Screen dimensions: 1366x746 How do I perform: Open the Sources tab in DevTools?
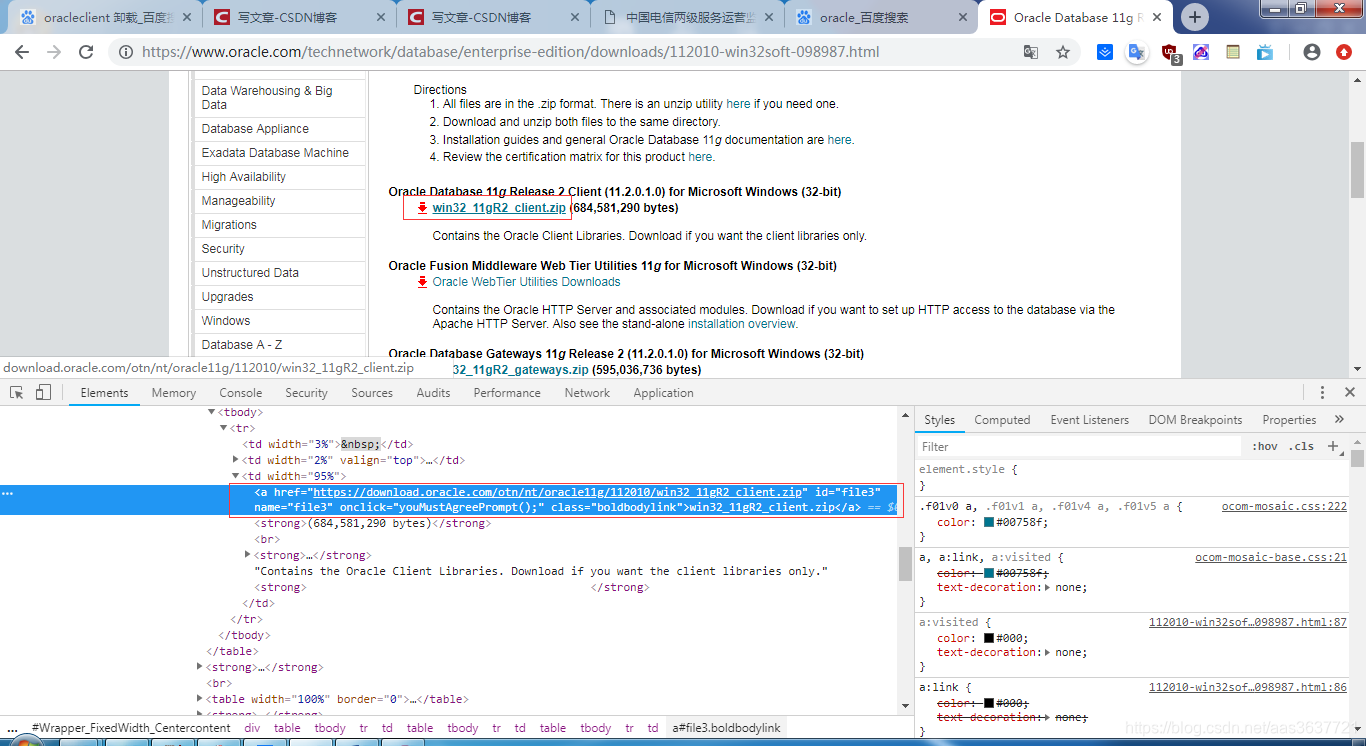coord(372,393)
